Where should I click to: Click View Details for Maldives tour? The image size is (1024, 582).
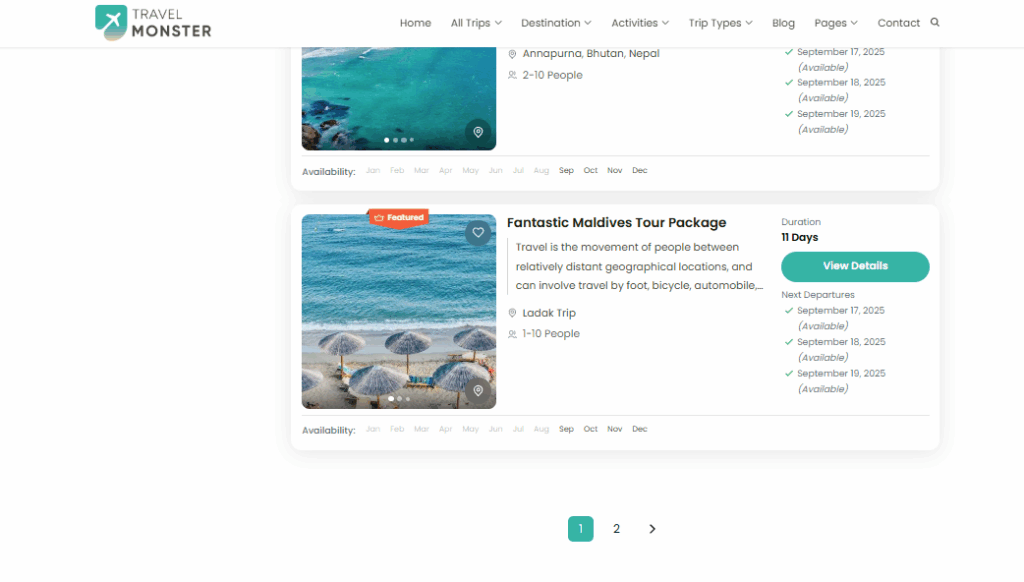[x=855, y=266]
